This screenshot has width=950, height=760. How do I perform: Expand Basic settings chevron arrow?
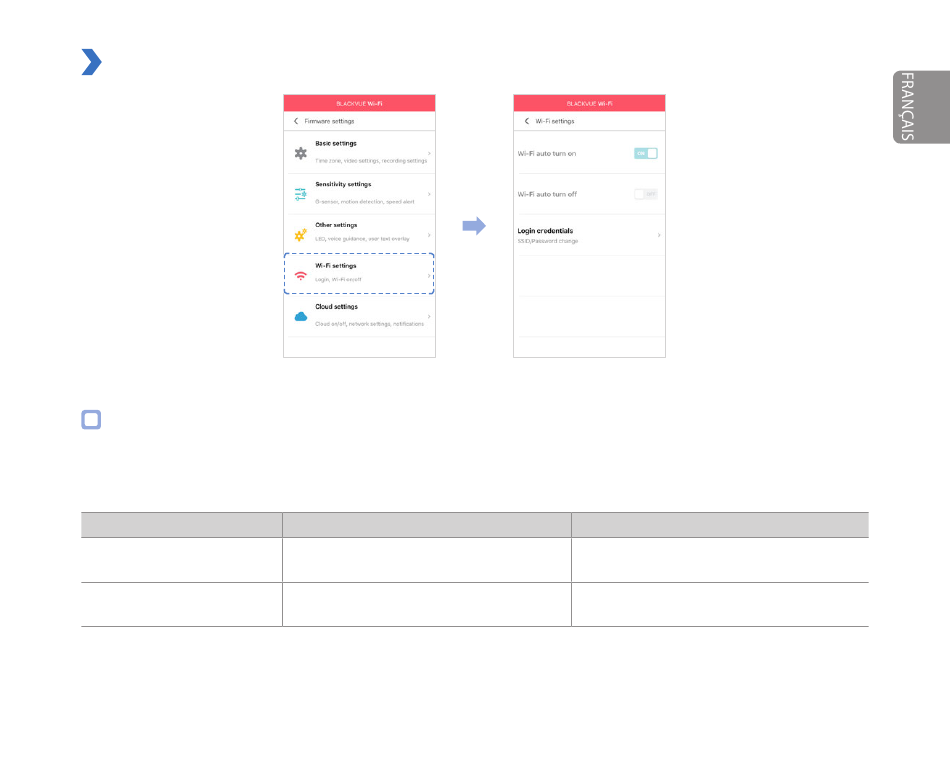coord(429,153)
